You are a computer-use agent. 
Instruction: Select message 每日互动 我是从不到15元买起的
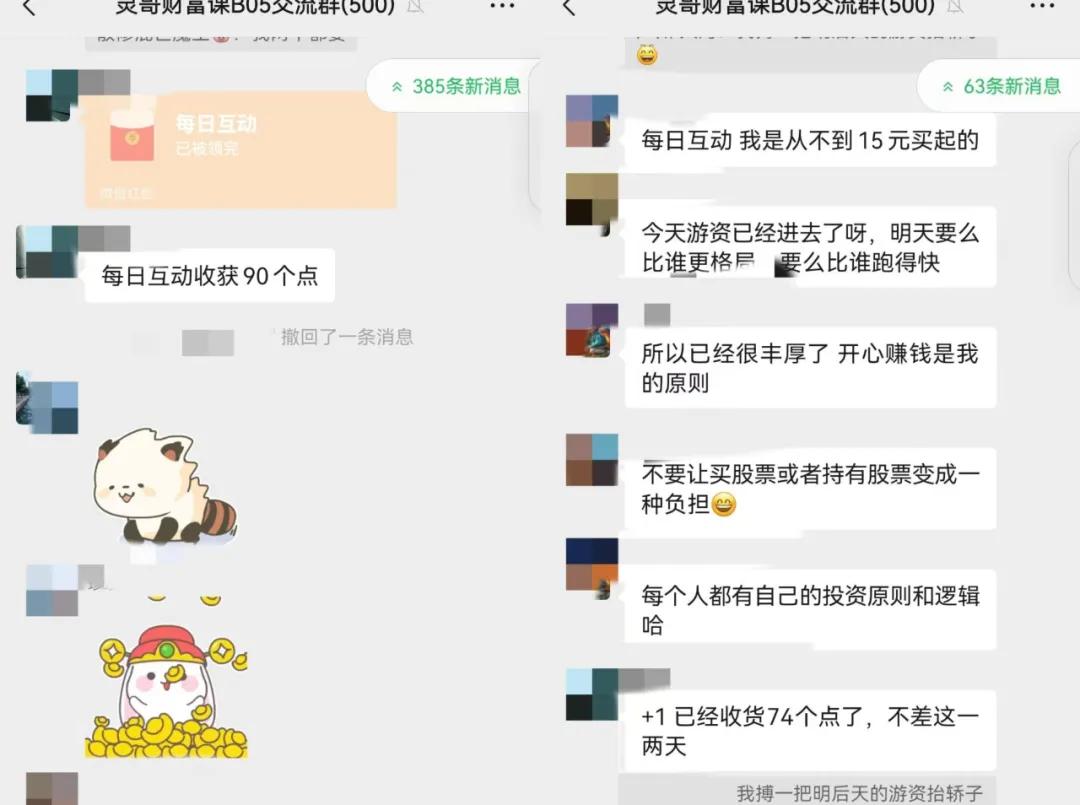(810, 140)
